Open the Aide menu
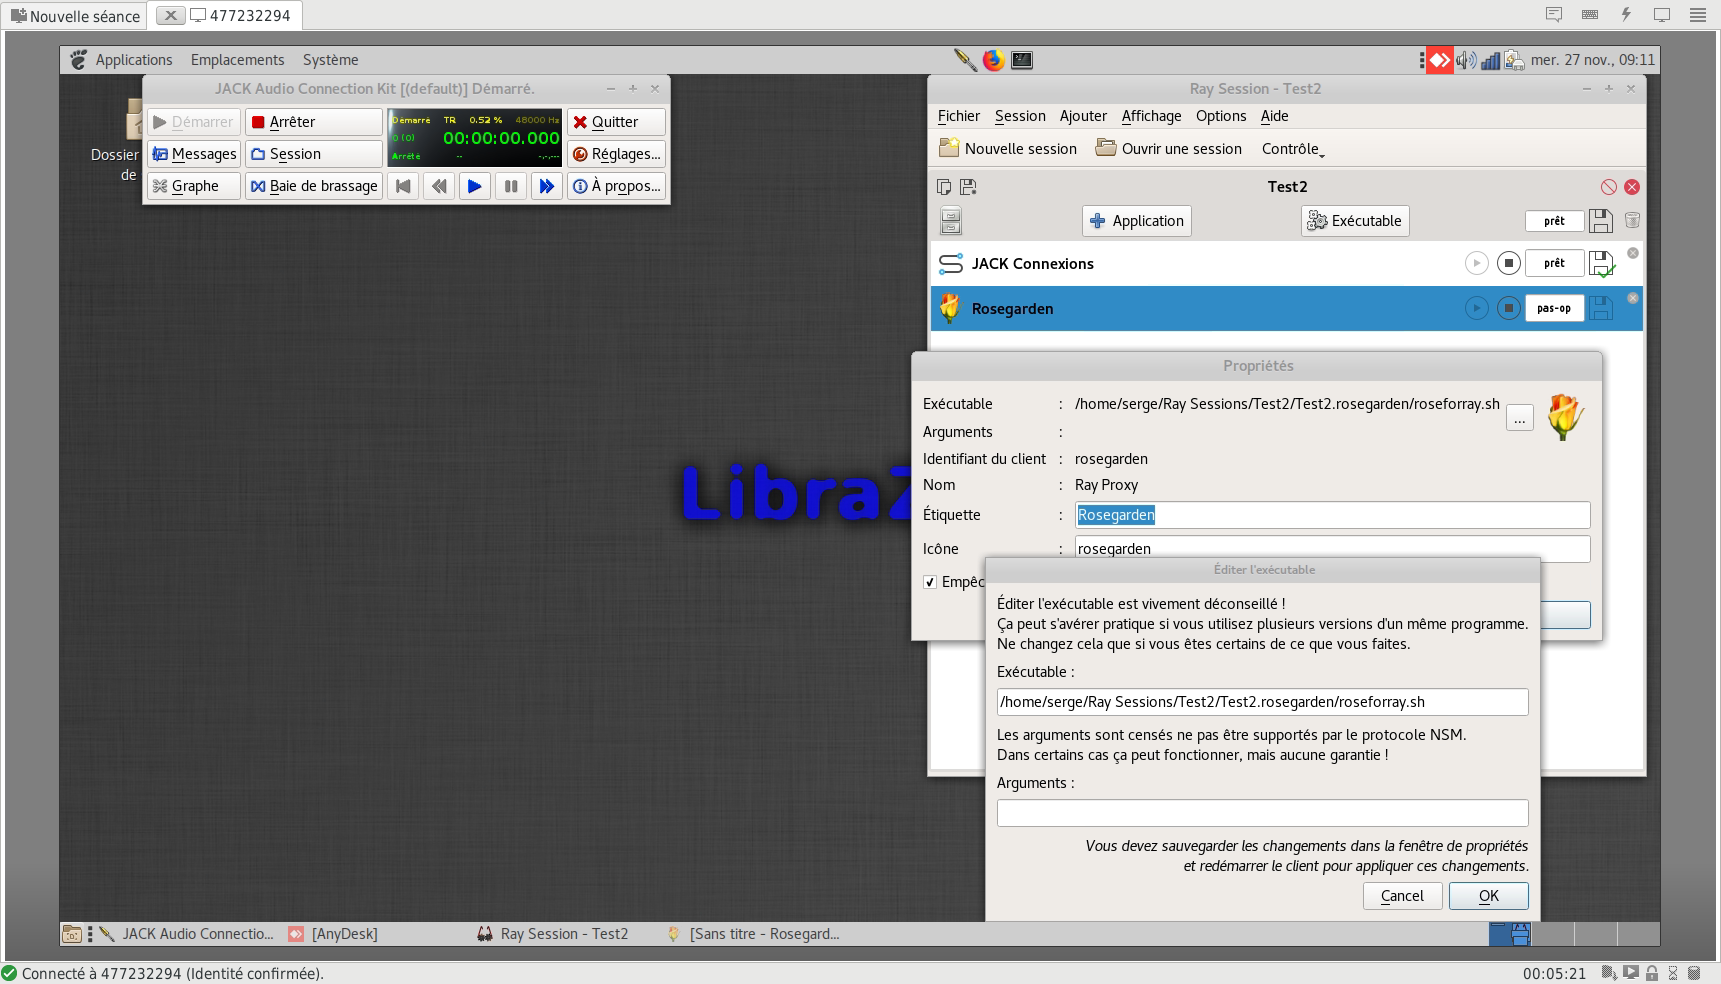1721x984 pixels. [1274, 116]
